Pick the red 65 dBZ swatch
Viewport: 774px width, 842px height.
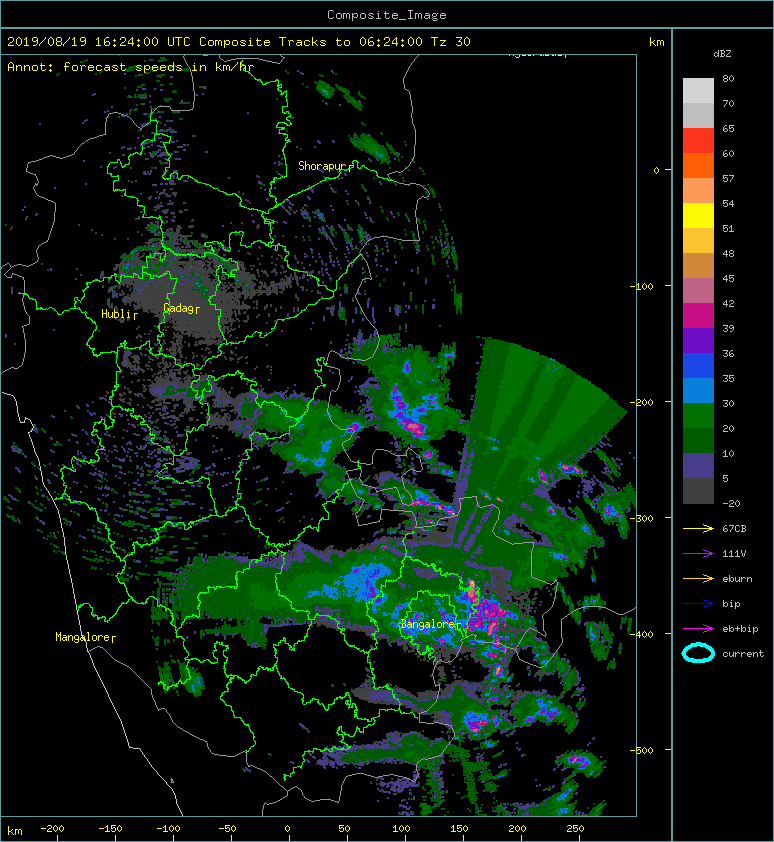coord(698,141)
